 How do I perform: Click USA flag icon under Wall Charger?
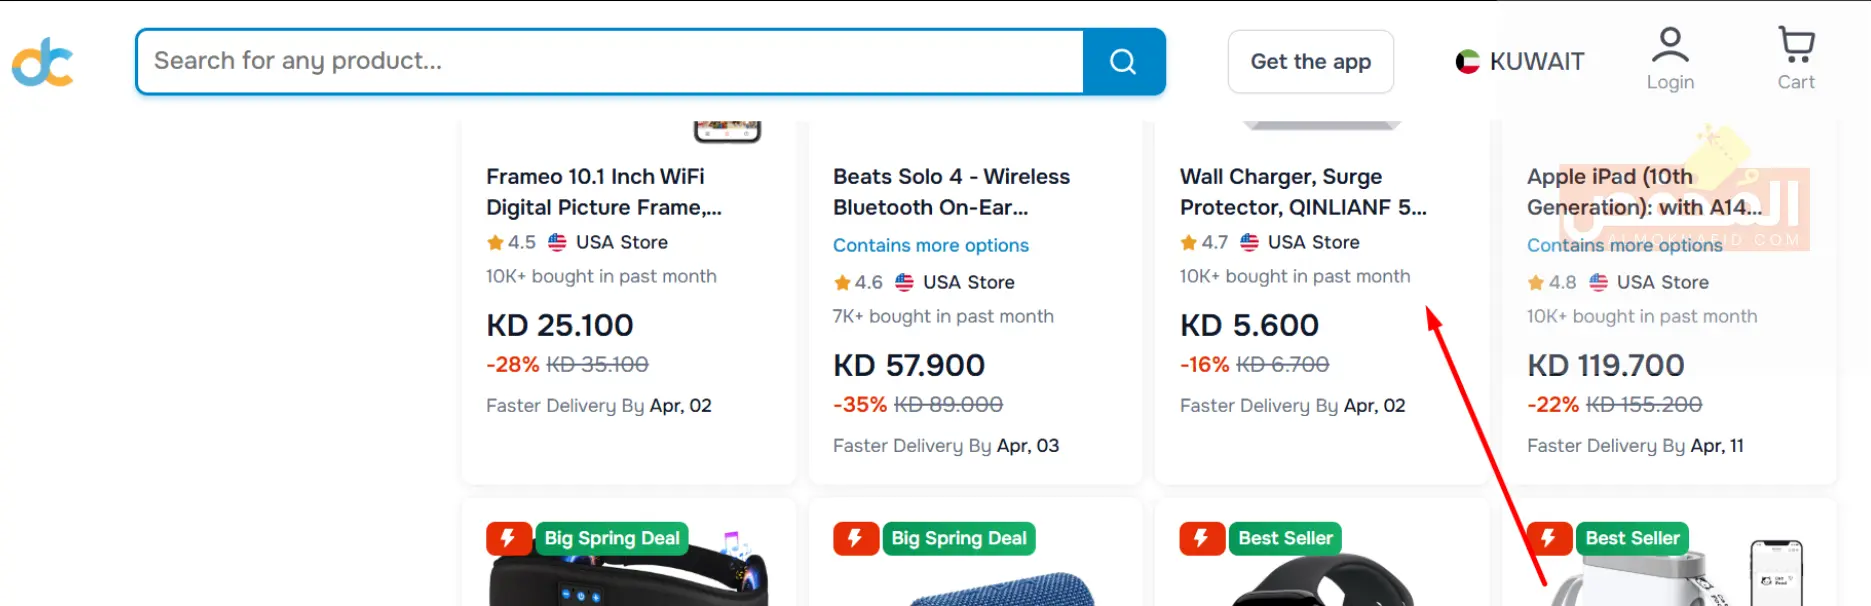click(1250, 242)
